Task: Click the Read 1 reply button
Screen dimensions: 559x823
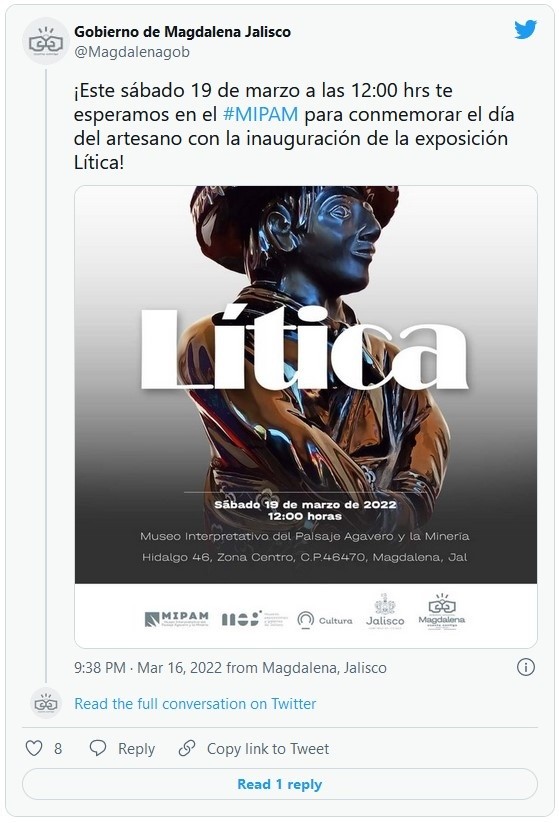Action: pyautogui.click(x=280, y=784)
